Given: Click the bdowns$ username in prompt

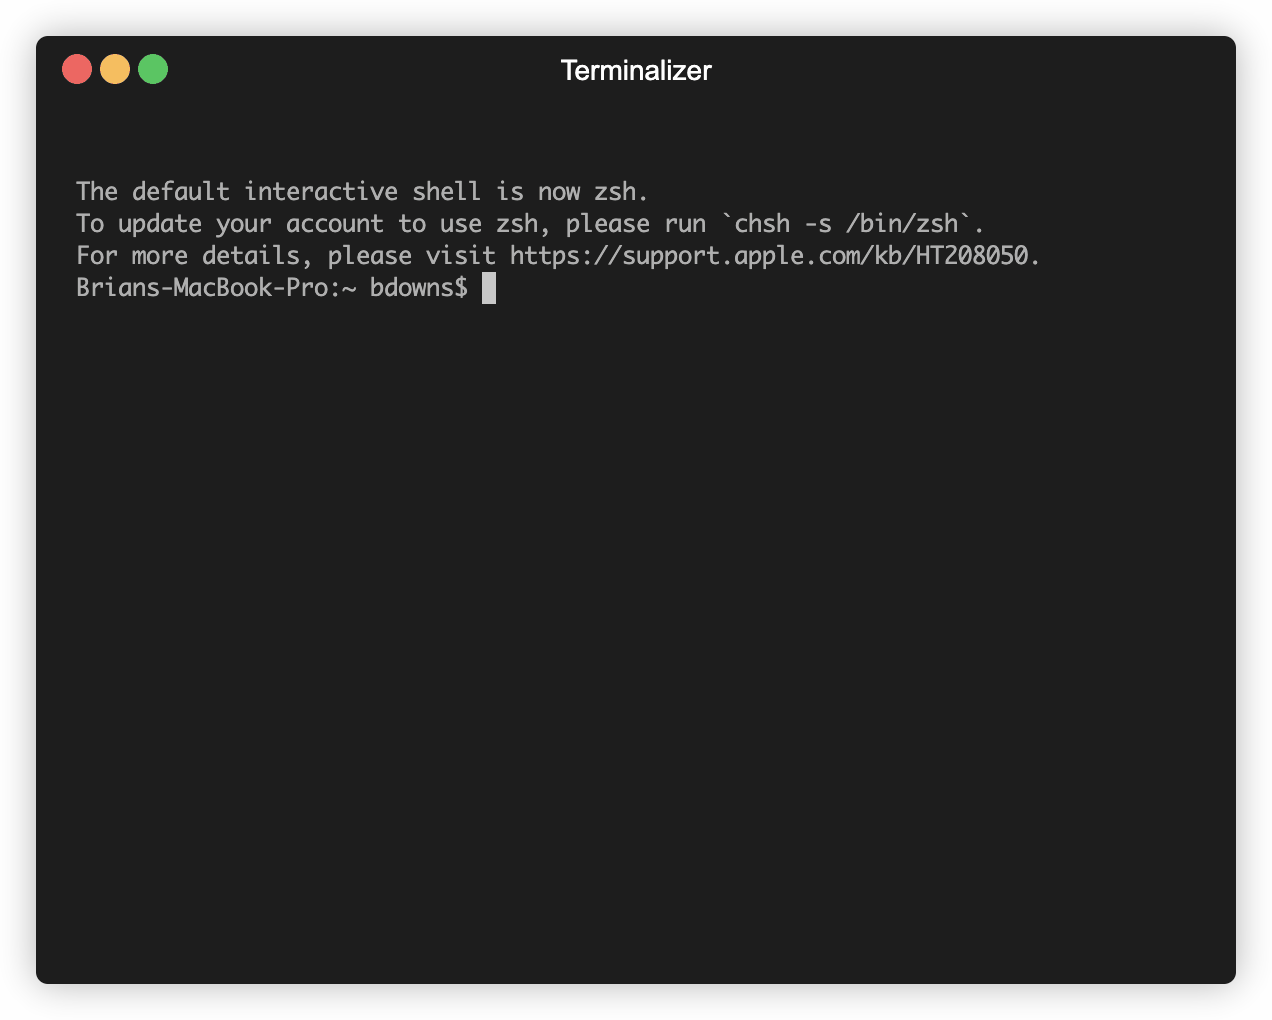Looking at the screenshot, I should pos(419,288).
